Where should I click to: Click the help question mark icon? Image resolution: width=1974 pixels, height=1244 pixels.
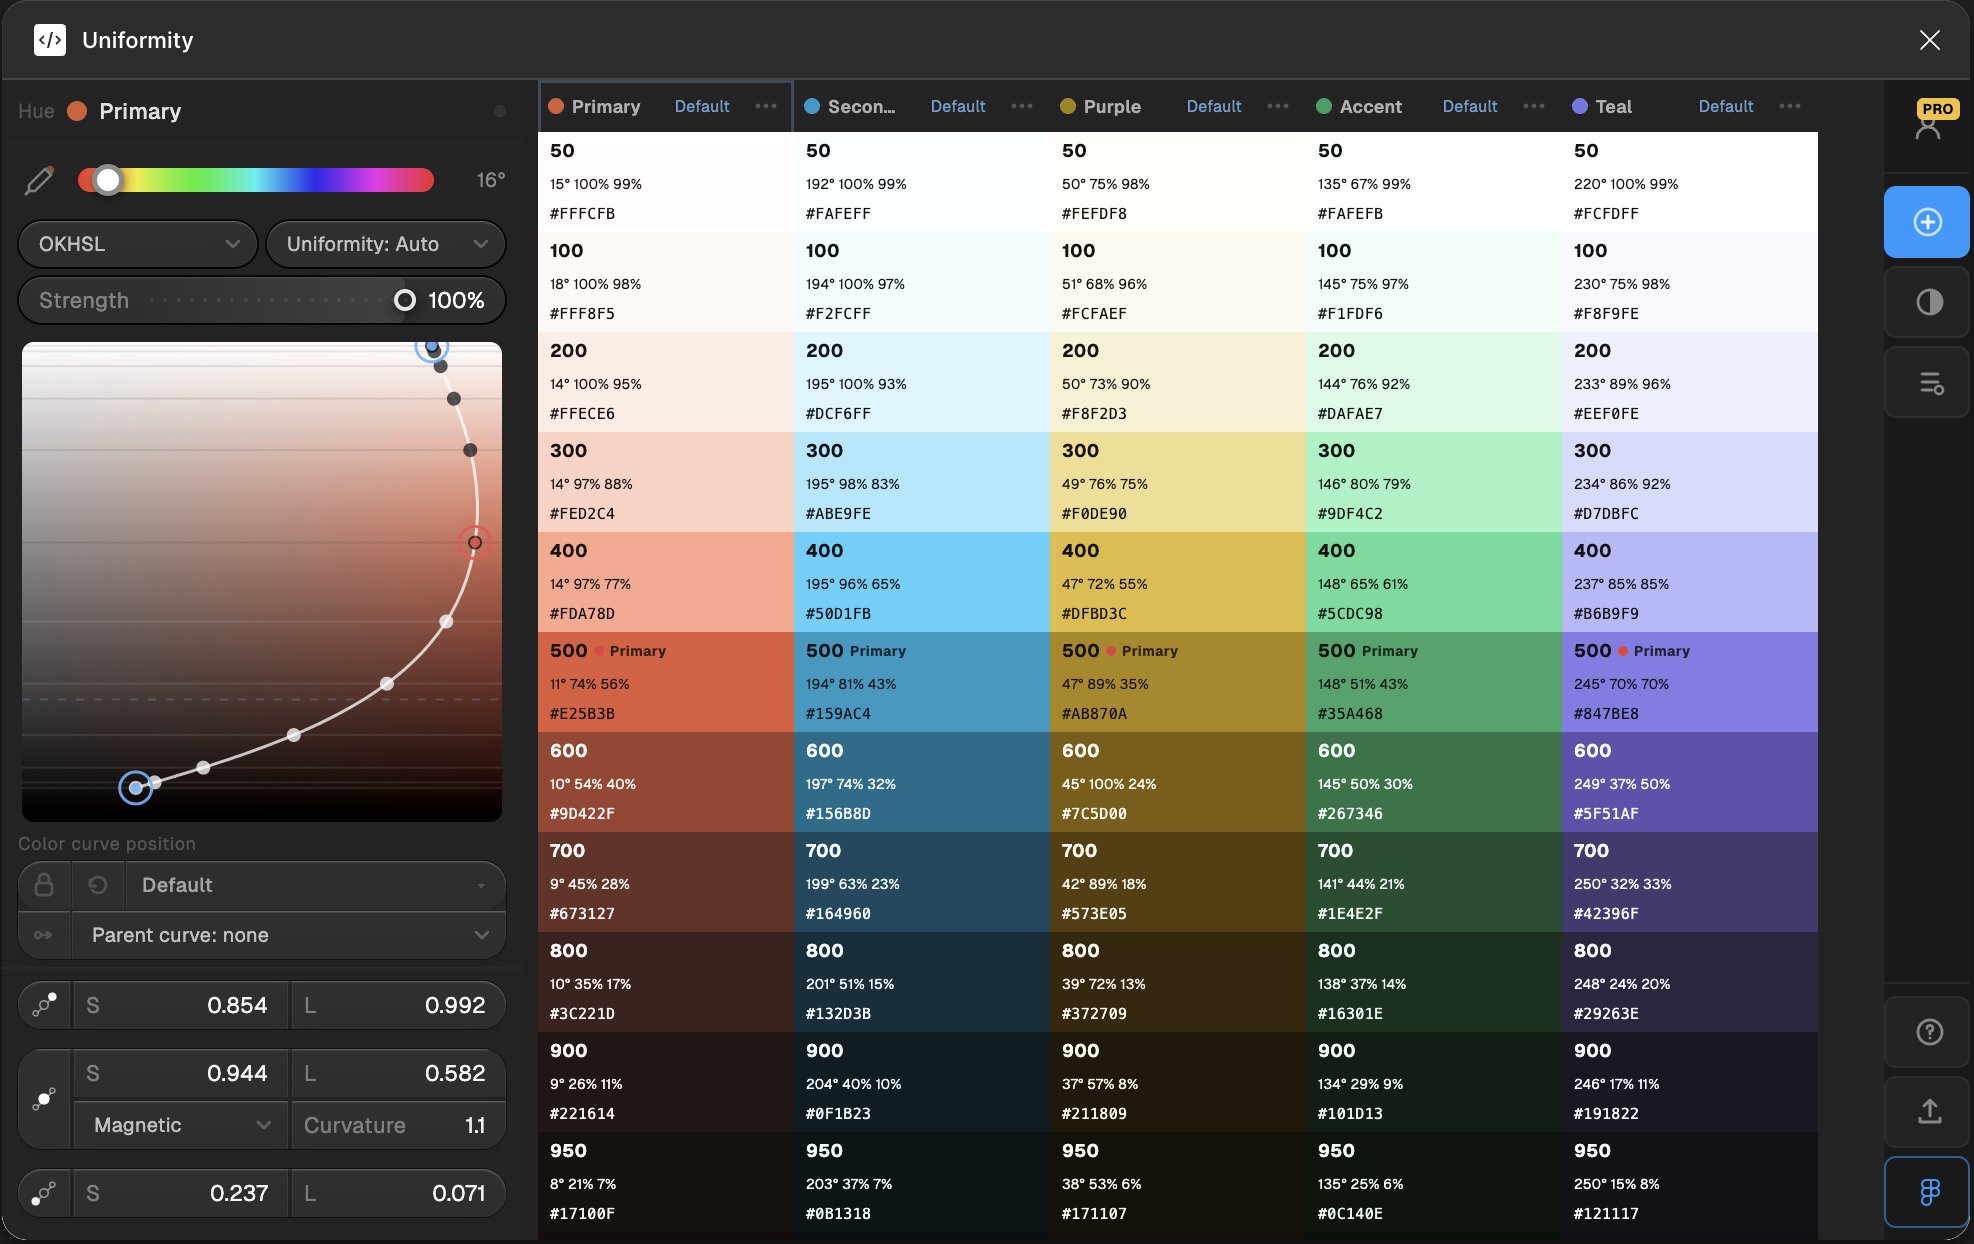pyautogui.click(x=1928, y=1032)
